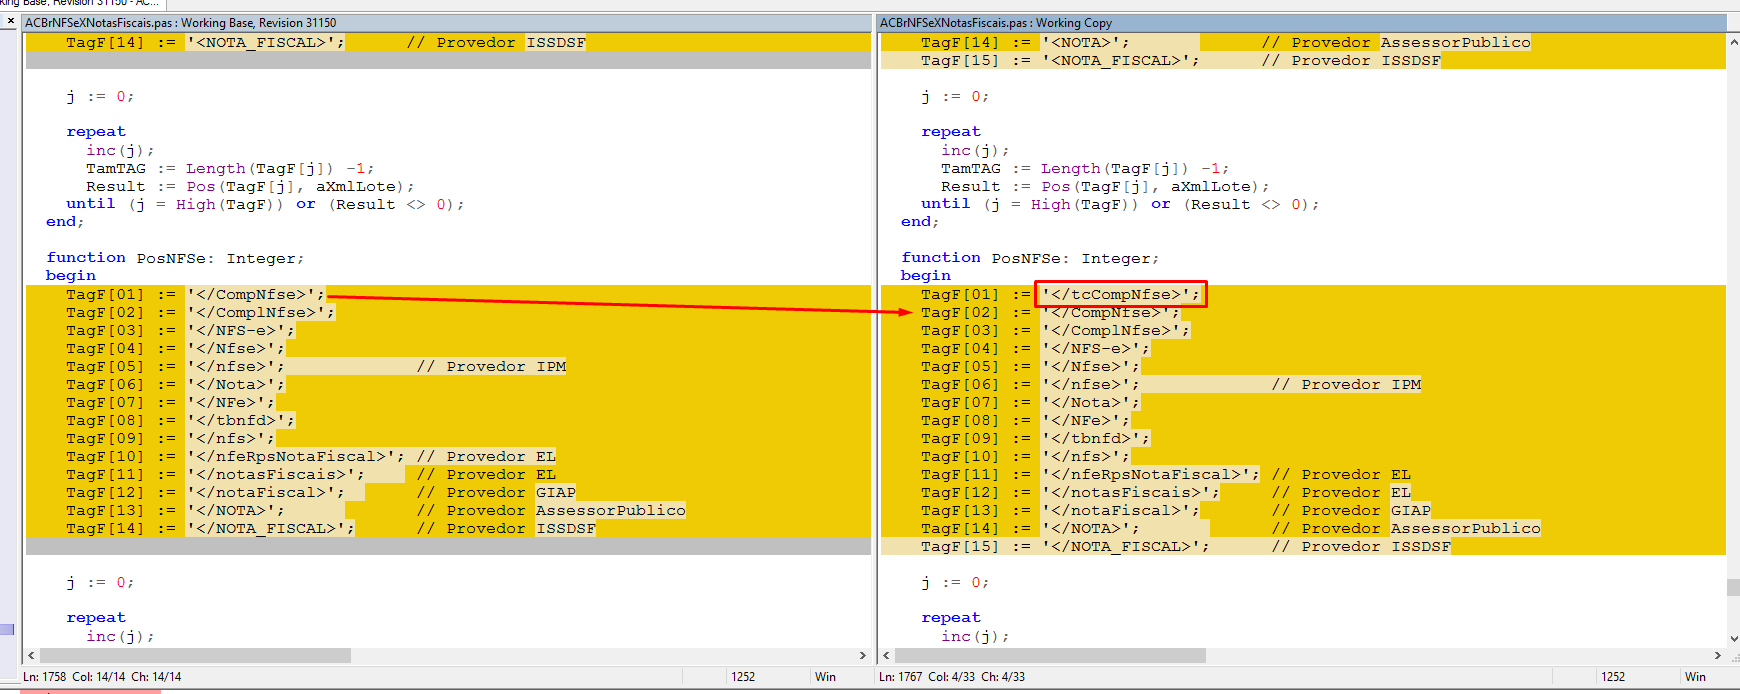Click the Working Copy pane header
The height and width of the screenshot is (694, 1740).
(x=1302, y=22)
